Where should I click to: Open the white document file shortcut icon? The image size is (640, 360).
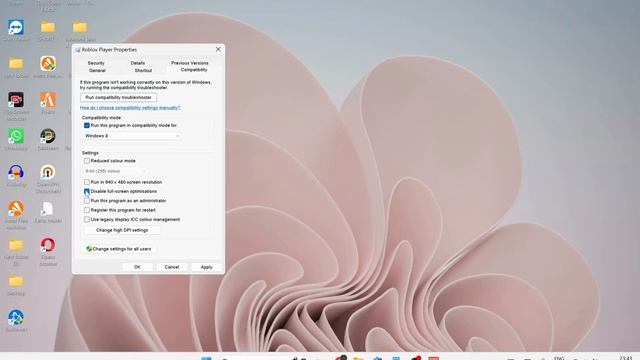pos(48,209)
